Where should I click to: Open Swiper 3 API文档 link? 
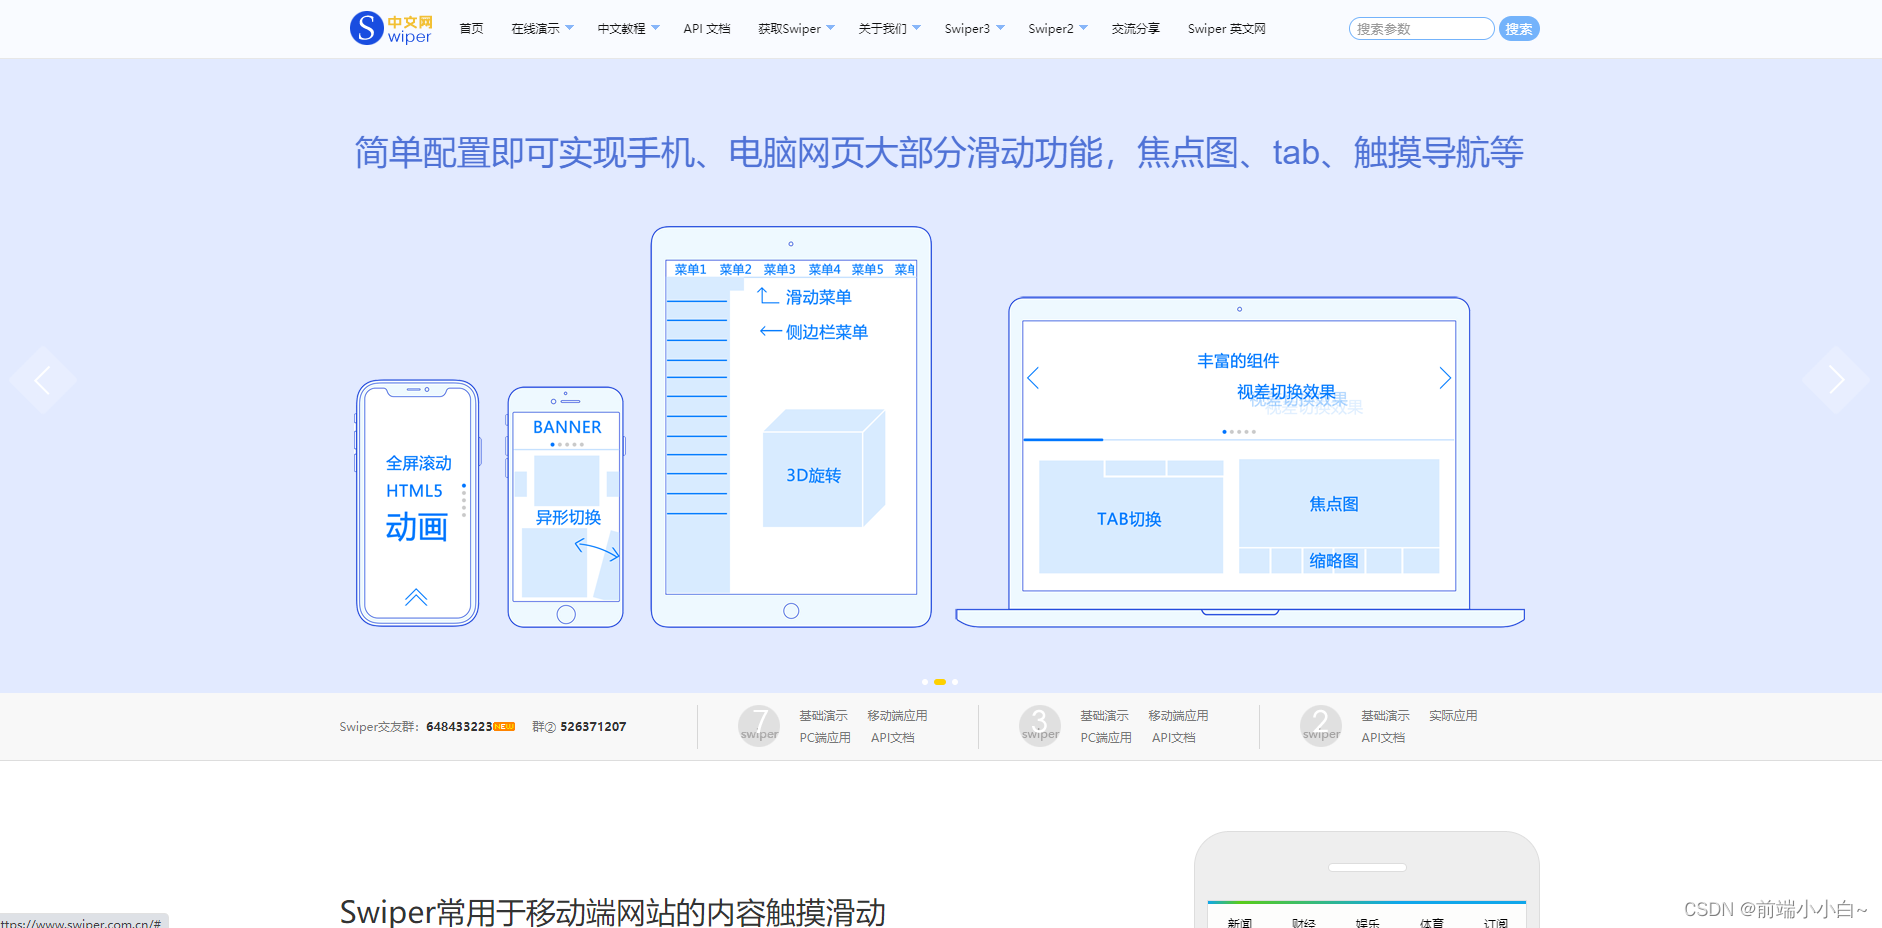pyautogui.click(x=1174, y=738)
